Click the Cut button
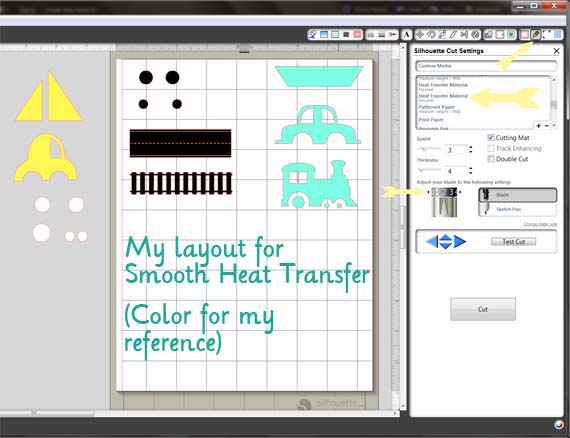Screen dimensions: 570x438 click(483, 309)
